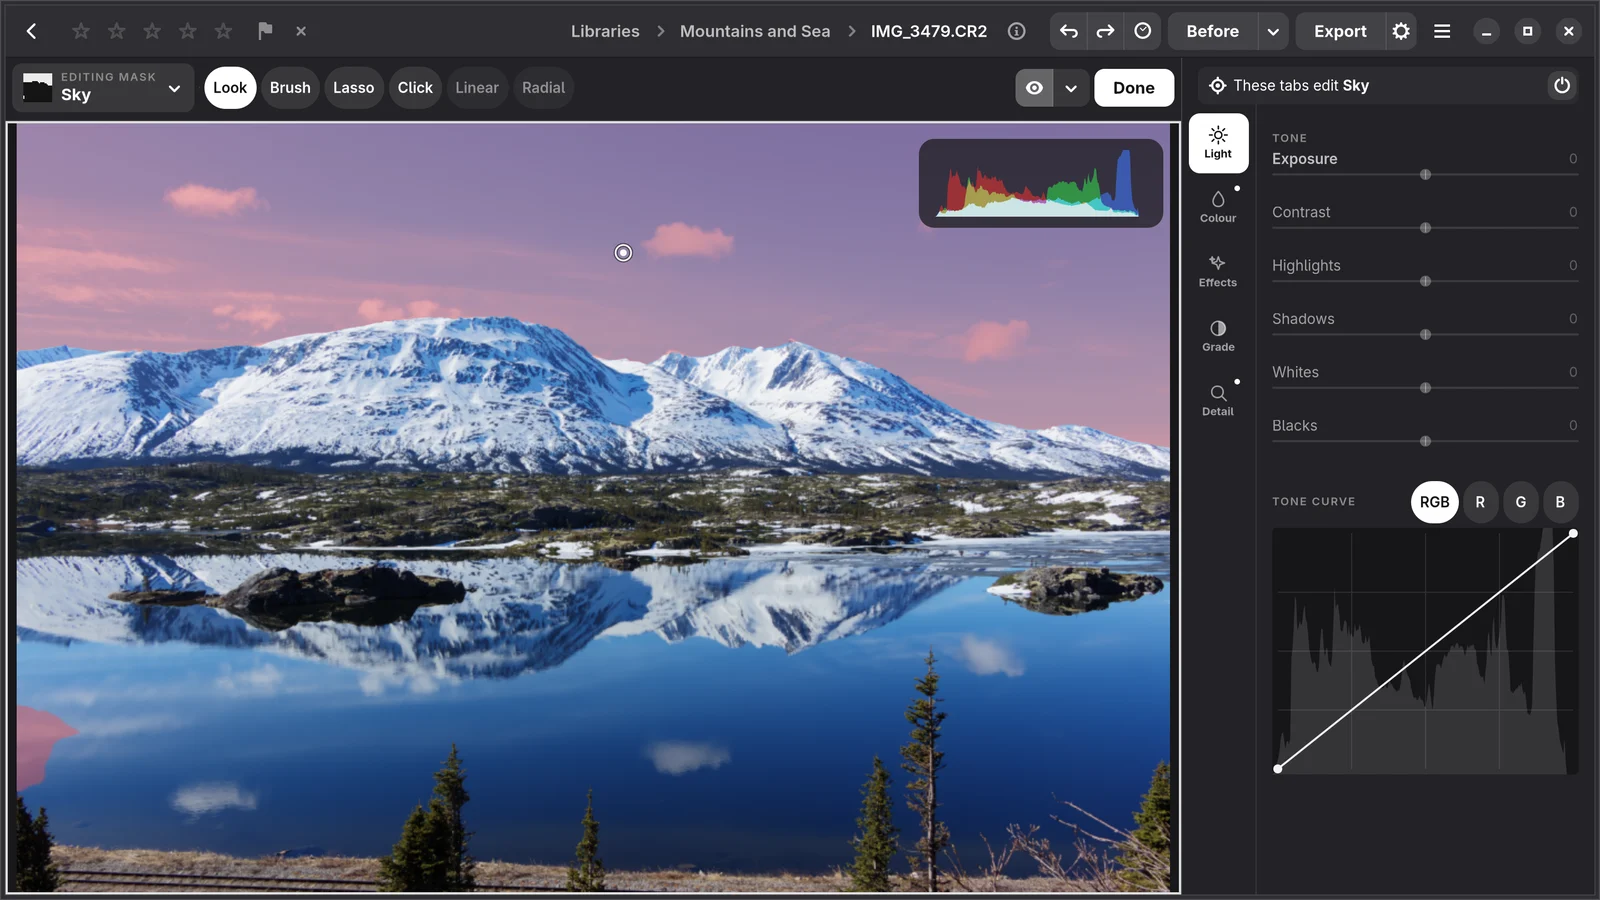Select the Click mask tool

(415, 88)
